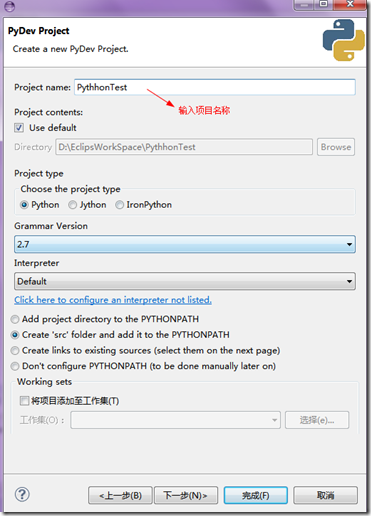Click into the Project name text field
Screen dimensions: 371x516
click(215, 87)
